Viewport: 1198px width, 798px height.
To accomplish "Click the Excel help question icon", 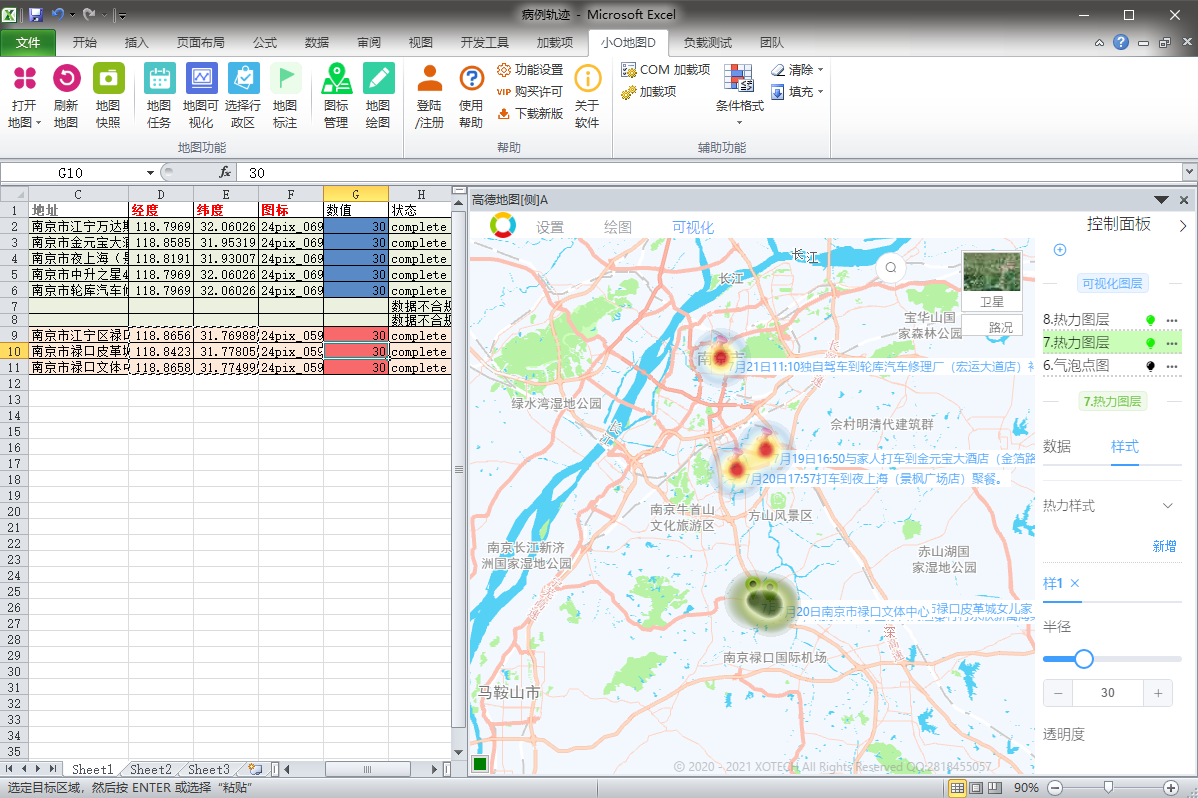I will [x=1121, y=42].
